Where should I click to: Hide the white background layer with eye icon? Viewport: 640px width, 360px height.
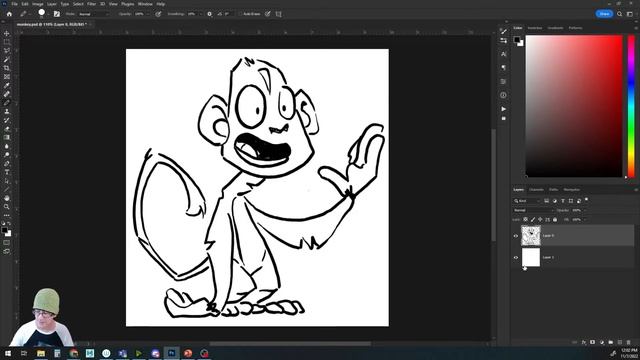click(516, 258)
